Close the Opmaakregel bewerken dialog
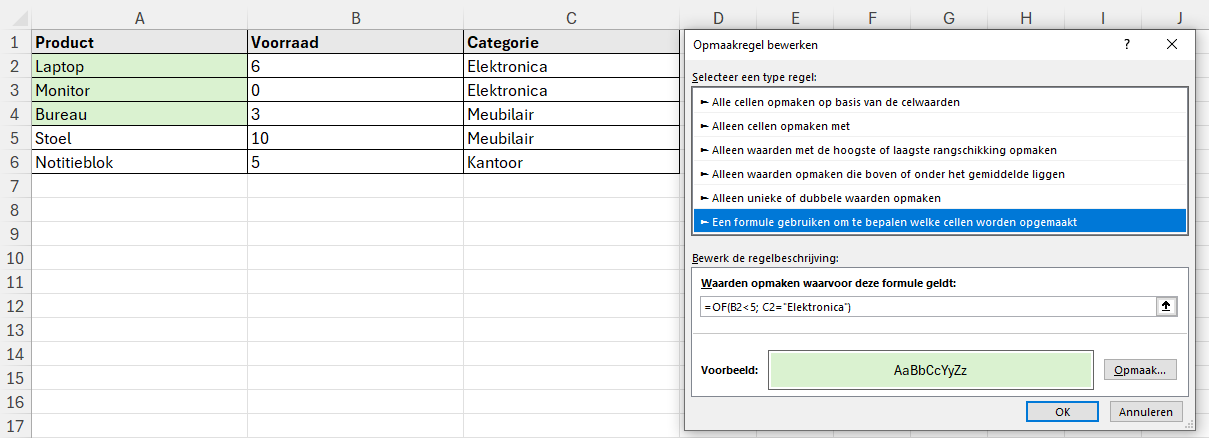 [1173, 45]
